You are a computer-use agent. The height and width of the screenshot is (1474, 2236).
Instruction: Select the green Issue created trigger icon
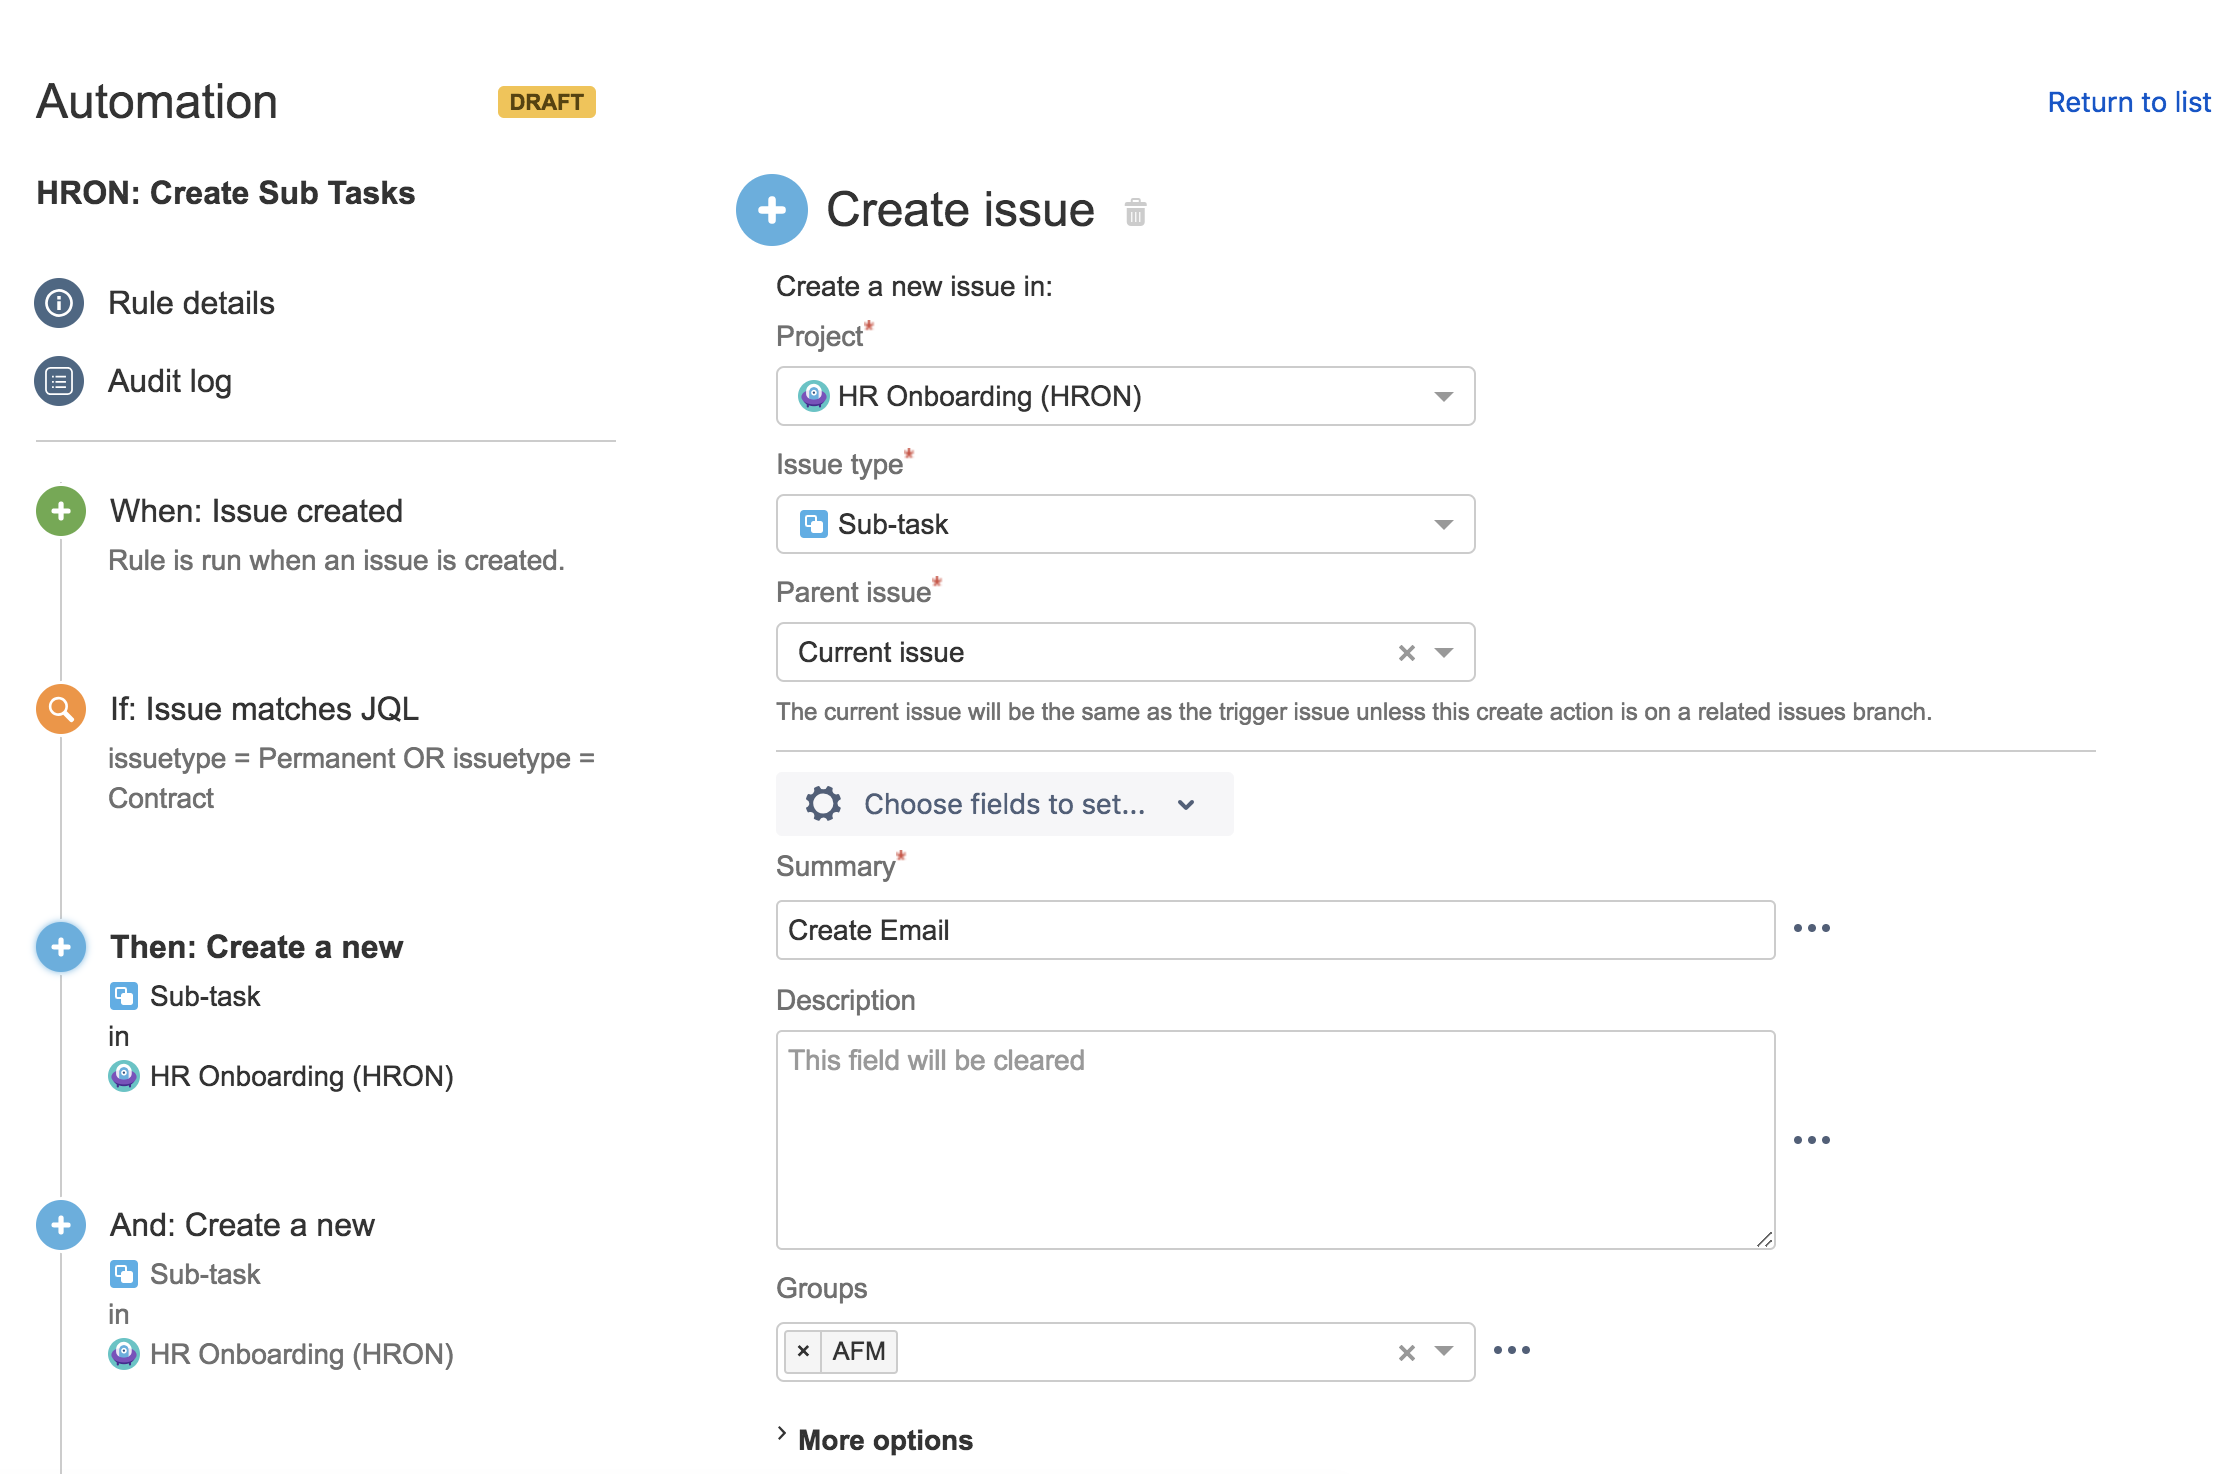pyautogui.click(x=61, y=511)
